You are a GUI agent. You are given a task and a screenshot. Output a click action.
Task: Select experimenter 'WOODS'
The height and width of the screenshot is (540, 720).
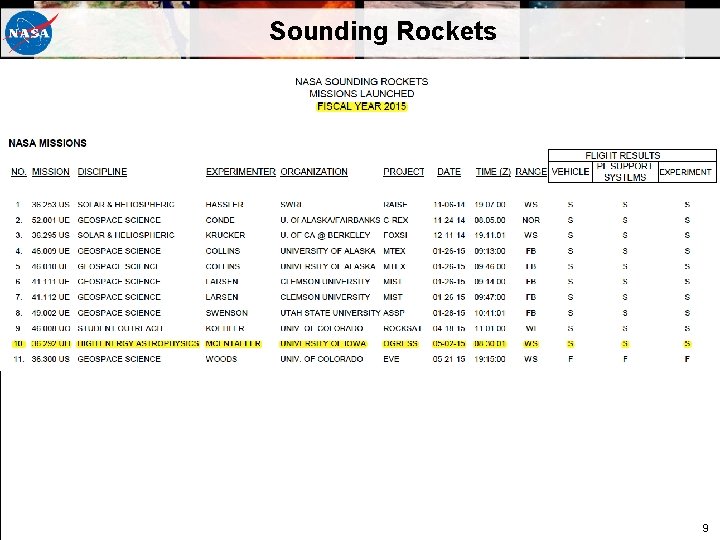[x=221, y=359]
